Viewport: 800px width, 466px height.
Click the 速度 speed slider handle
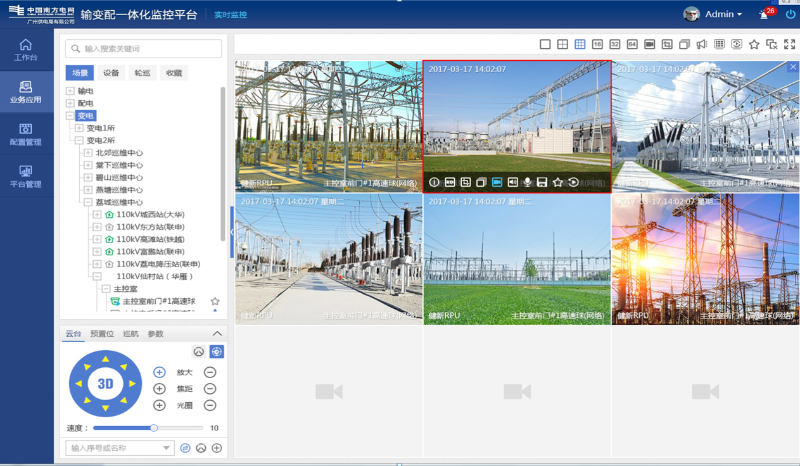point(154,428)
